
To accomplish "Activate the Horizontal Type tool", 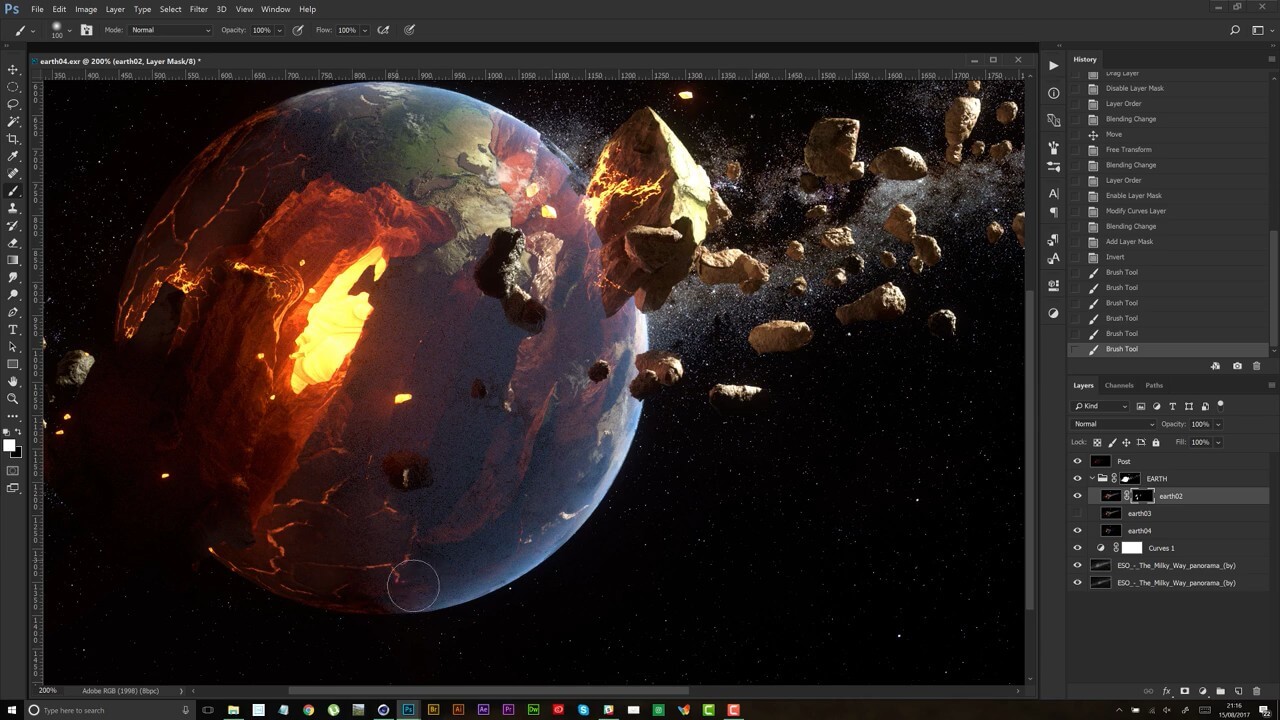I will click(13, 329).
